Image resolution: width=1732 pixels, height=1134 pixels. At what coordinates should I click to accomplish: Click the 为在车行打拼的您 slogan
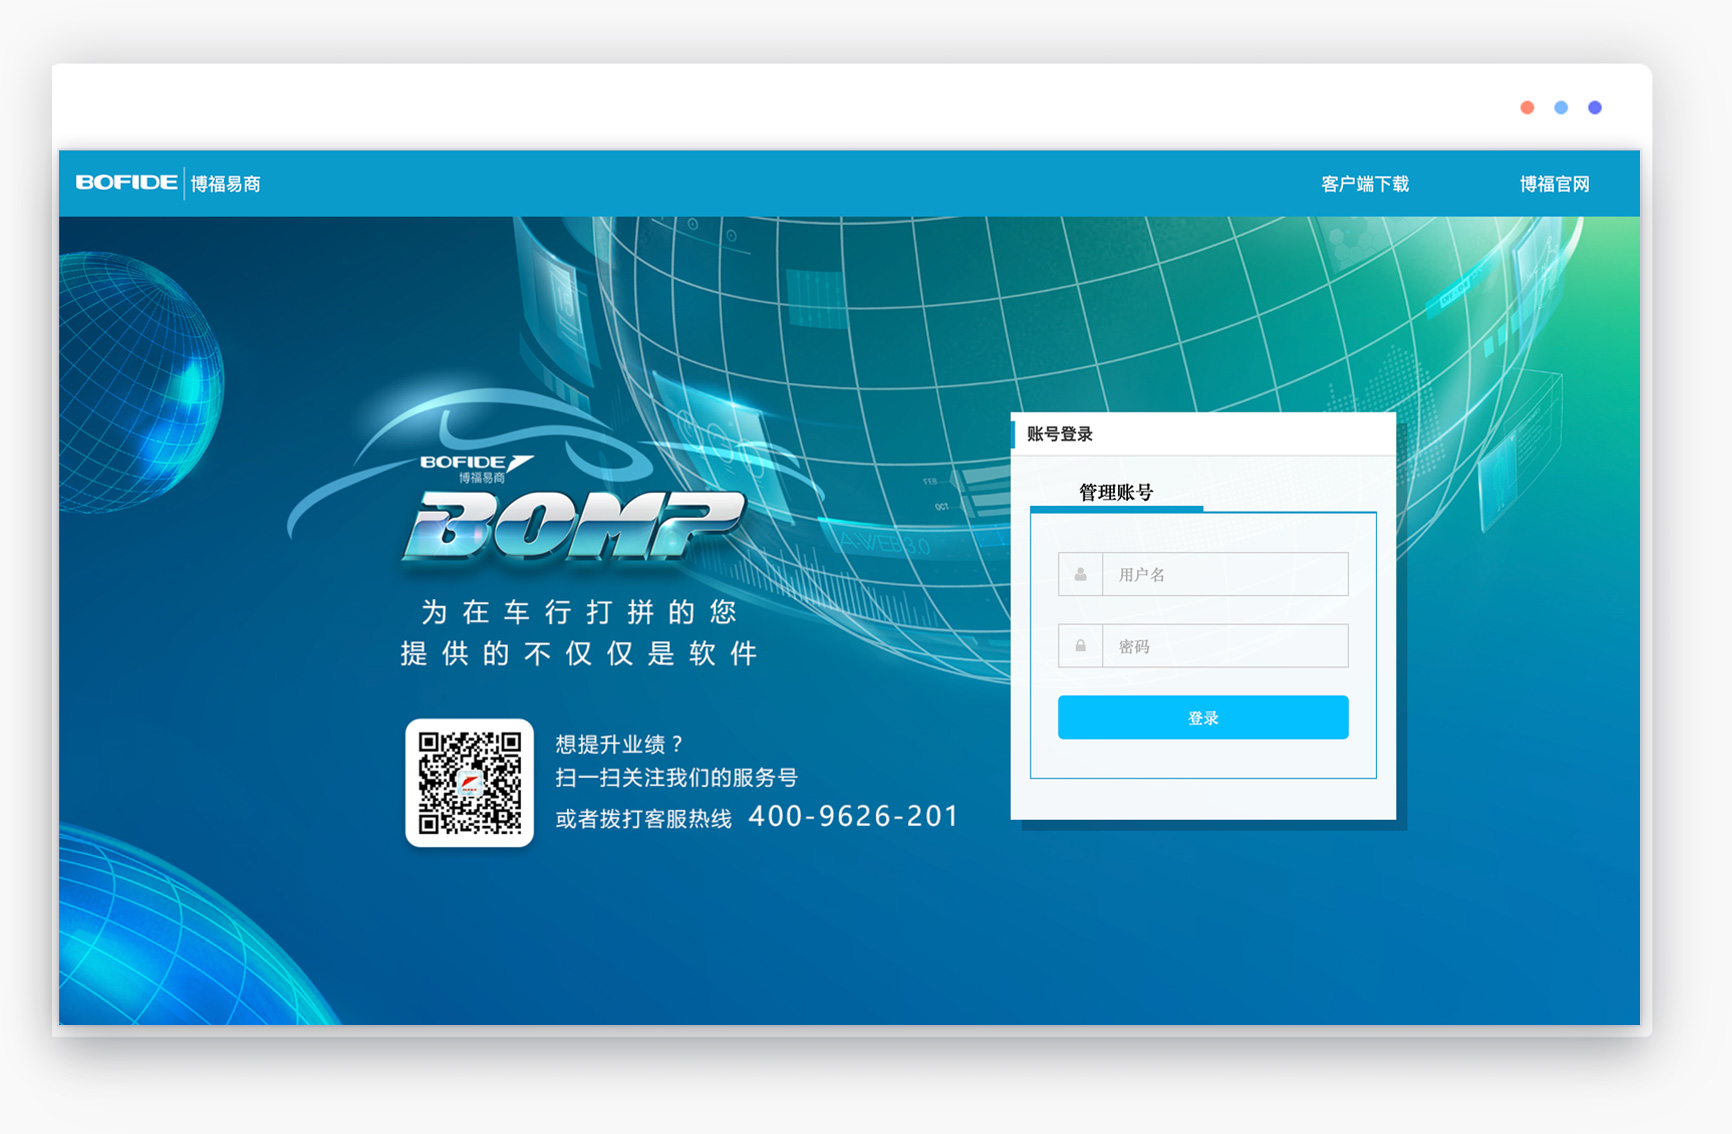579,612
